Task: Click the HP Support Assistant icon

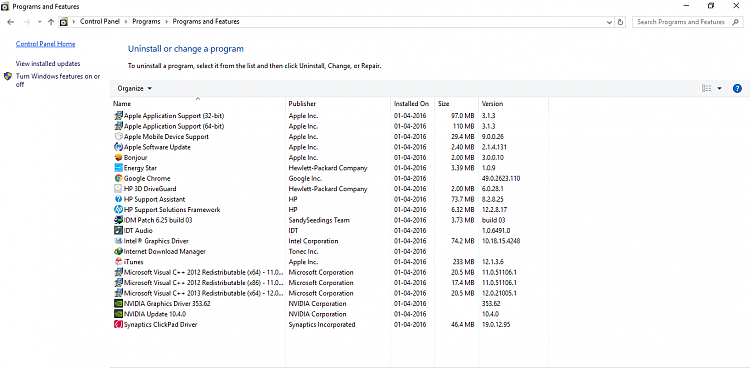Action: [x=119, y=200]
